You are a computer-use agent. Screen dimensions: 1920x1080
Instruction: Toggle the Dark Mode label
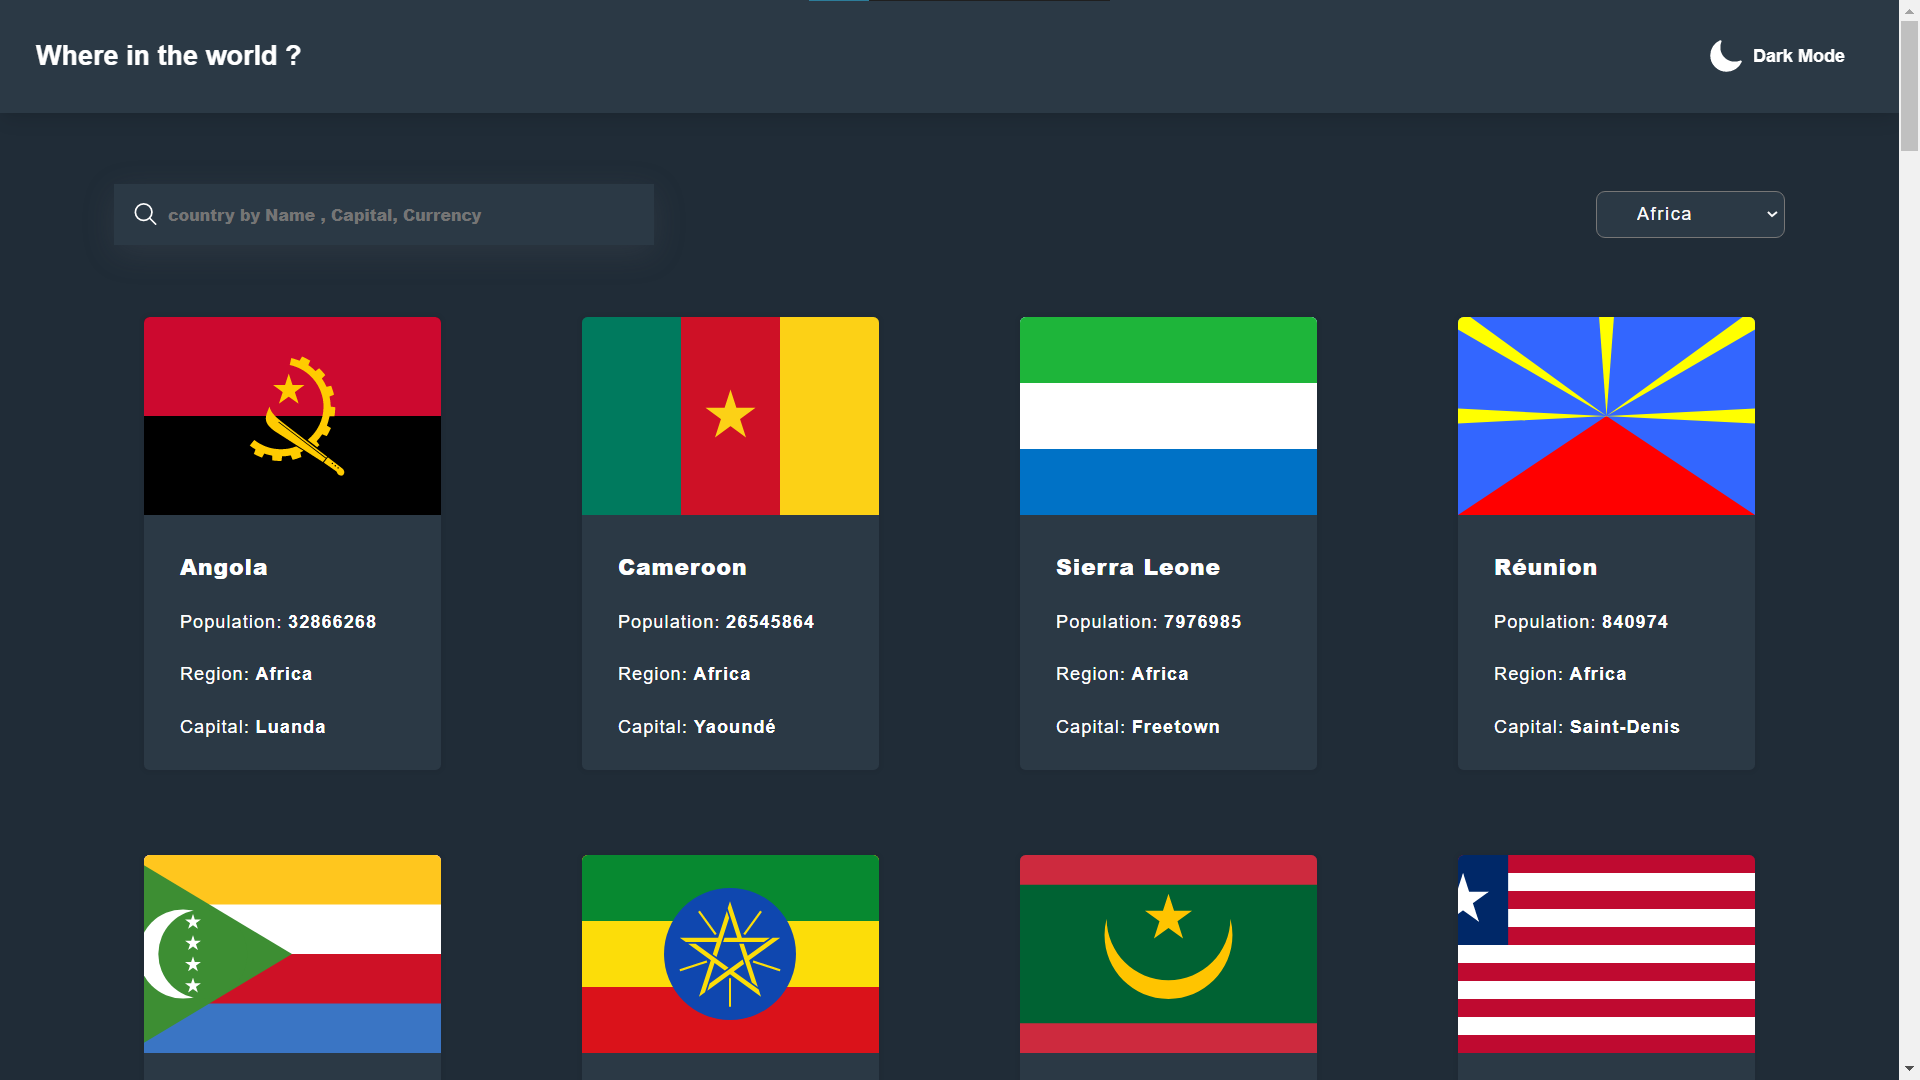(1798, 56)
